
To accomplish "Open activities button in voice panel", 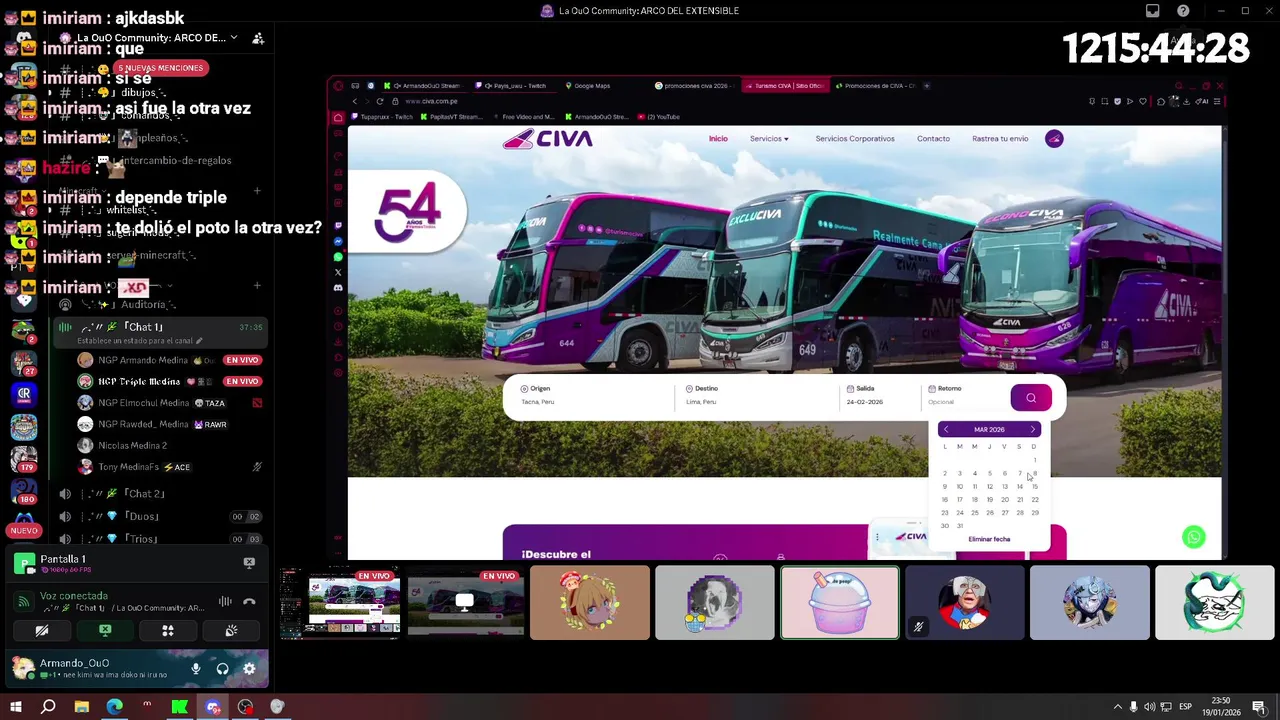I will pos(168,631).
